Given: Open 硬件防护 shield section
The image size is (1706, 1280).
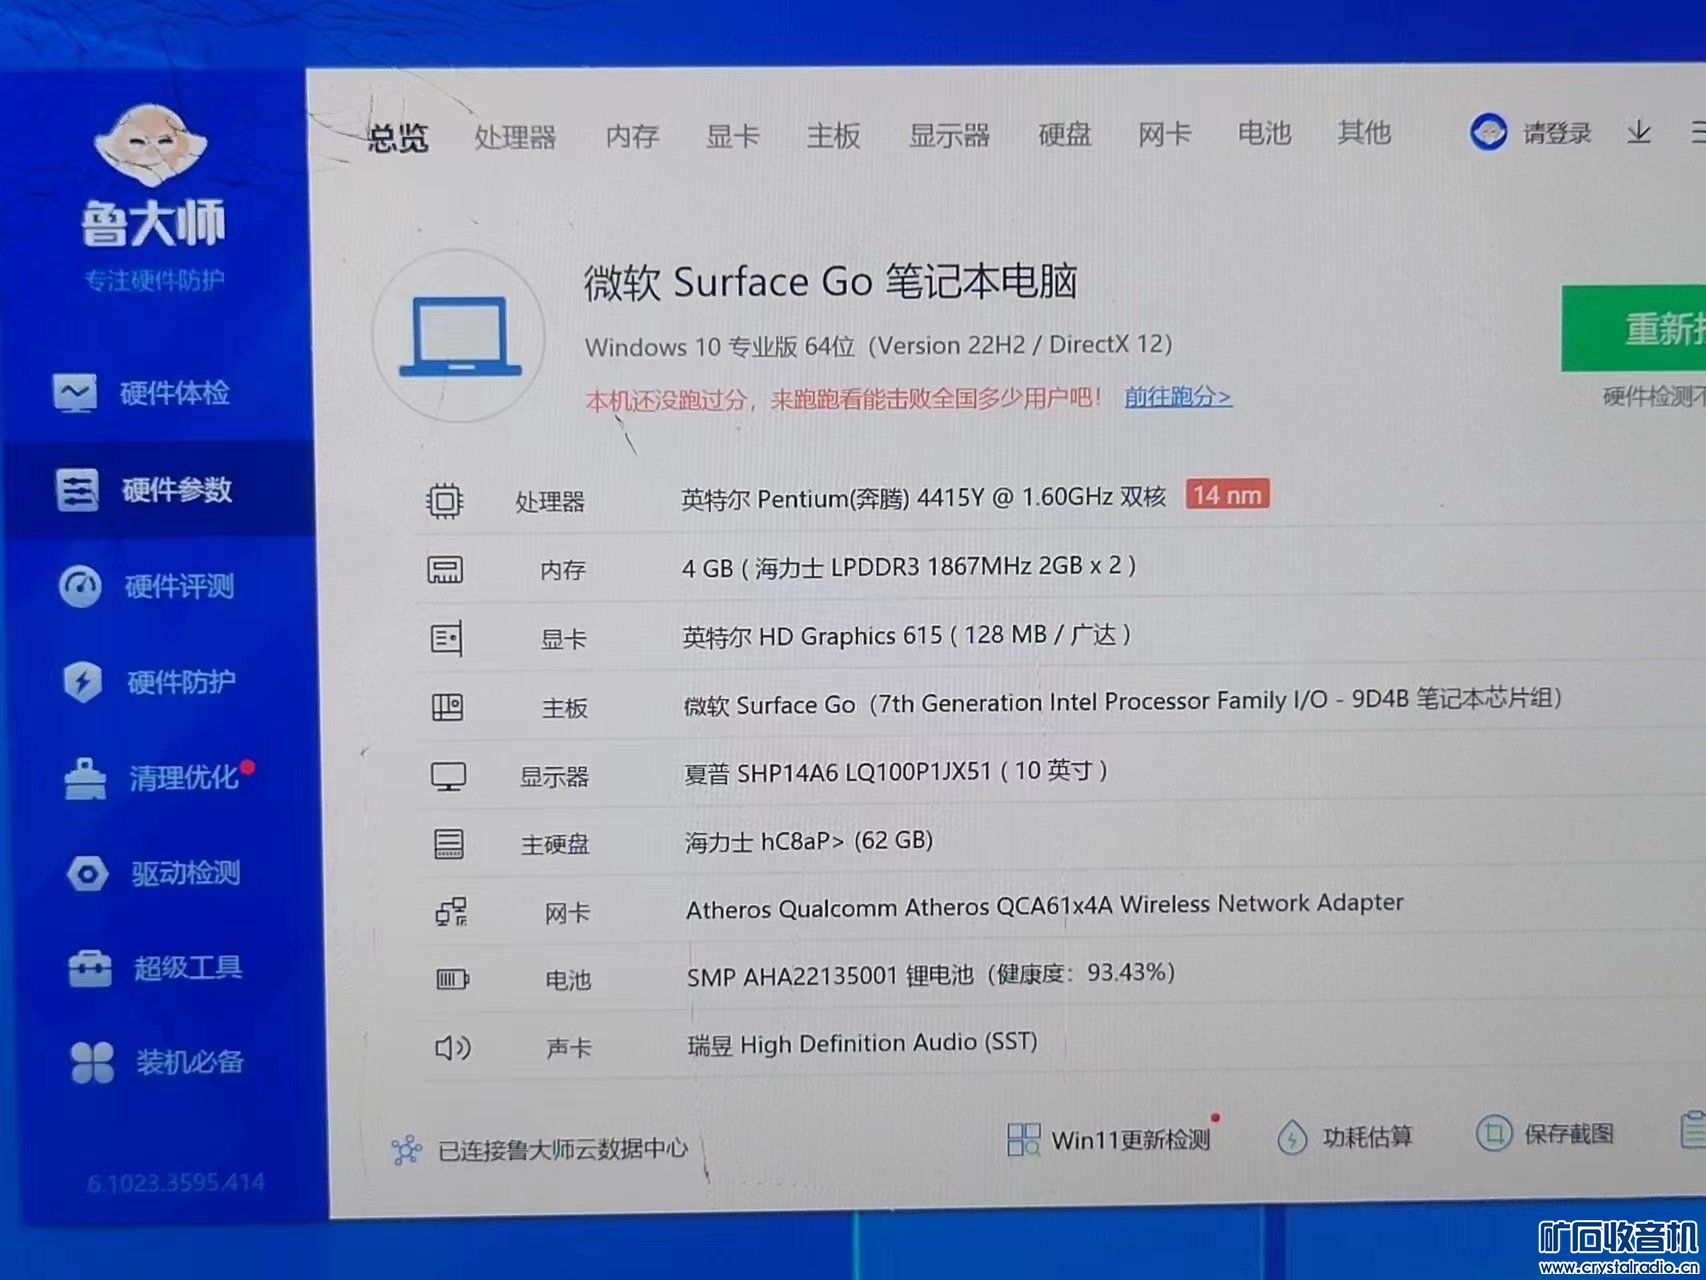Looking at the screenshot, I should click(149, 682).
